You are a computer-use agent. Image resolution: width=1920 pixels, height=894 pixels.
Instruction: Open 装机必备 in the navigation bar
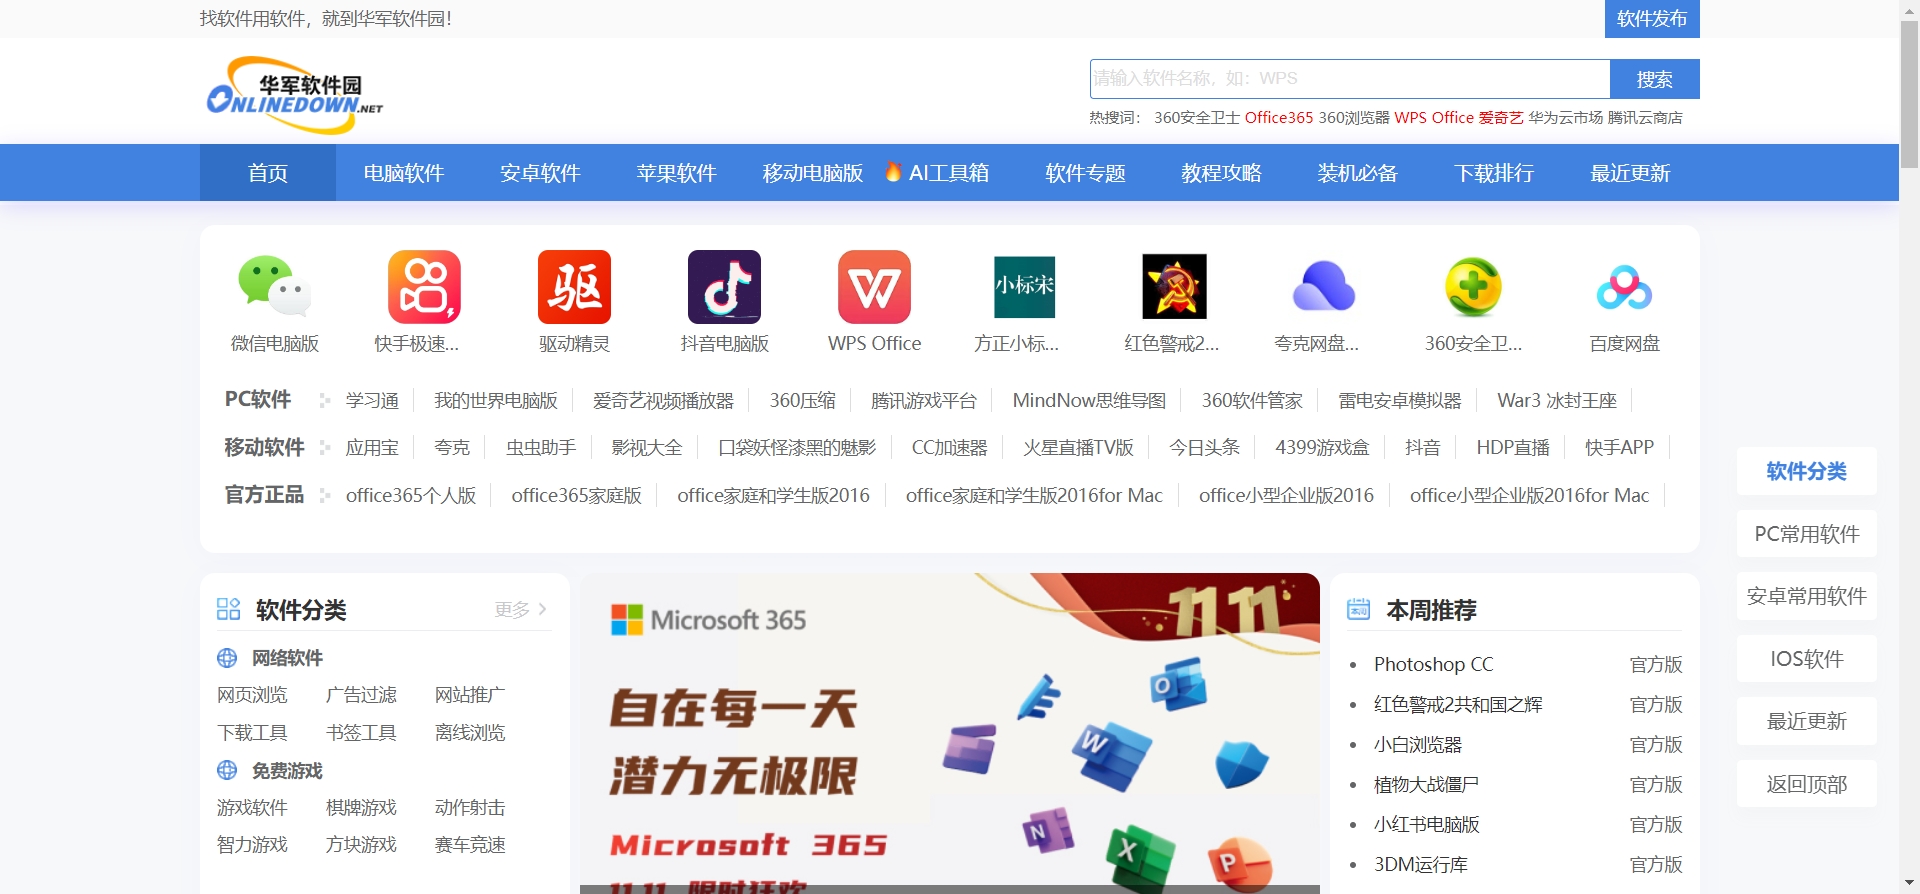click(1357, 173)
